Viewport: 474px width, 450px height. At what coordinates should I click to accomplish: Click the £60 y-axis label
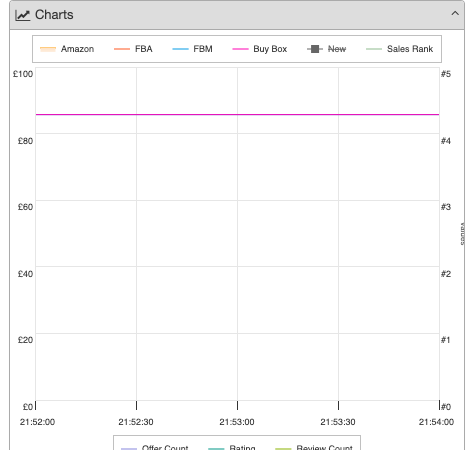25,207
